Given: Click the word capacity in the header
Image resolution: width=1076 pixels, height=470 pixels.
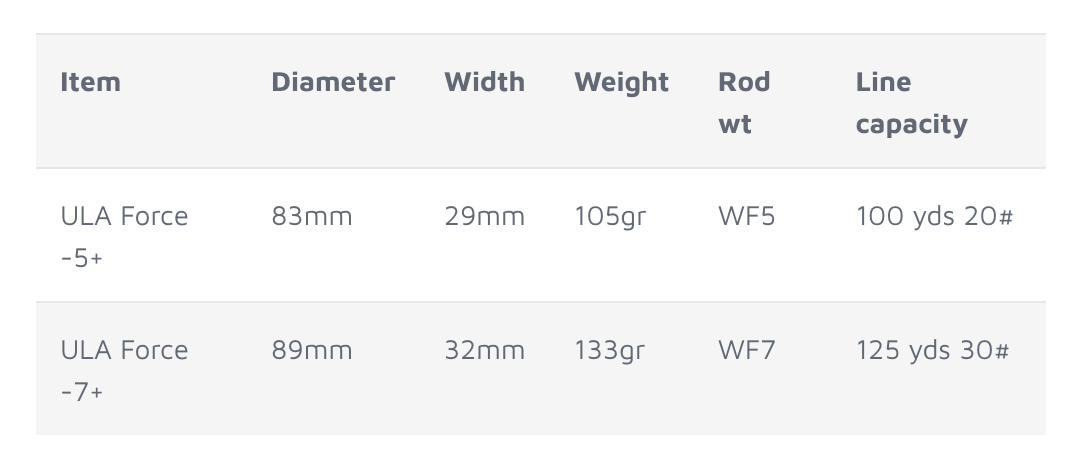Looking at the screenshot, I should (911, 126).
